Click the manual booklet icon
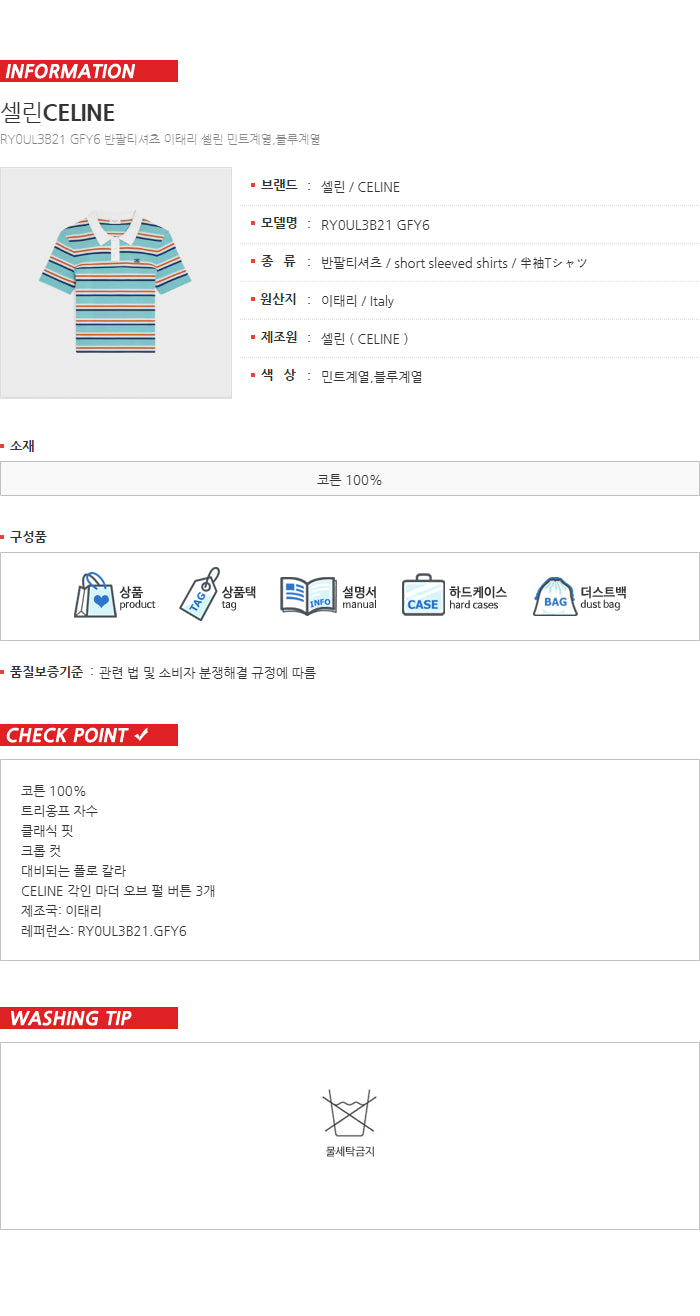This screenshot has width=700, height=1316. click(308, 595)
